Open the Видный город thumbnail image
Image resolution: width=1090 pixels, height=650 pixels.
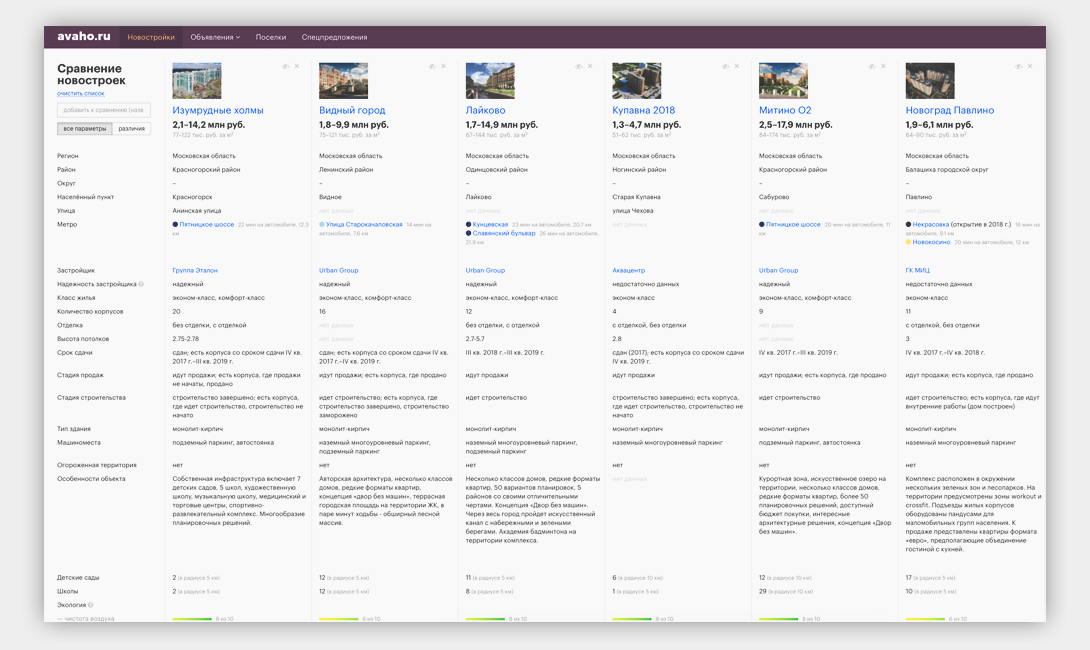343,81
